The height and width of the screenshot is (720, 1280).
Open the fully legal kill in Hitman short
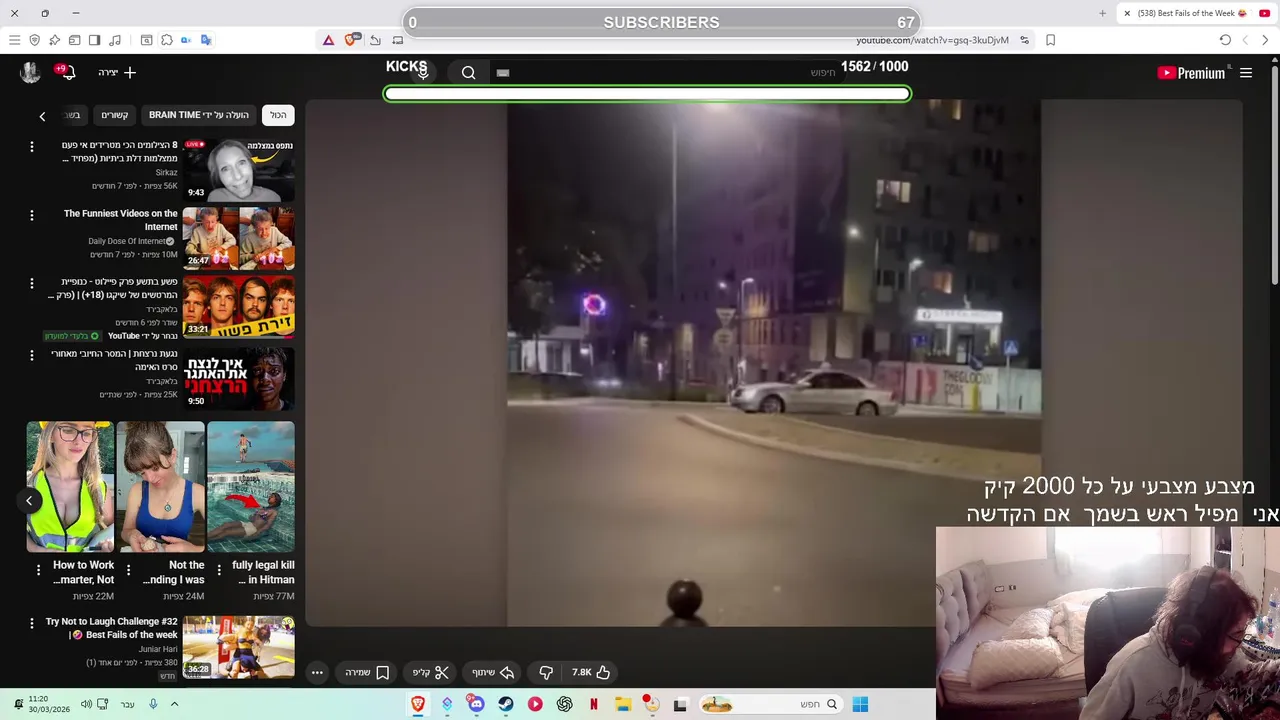point(251,487)
